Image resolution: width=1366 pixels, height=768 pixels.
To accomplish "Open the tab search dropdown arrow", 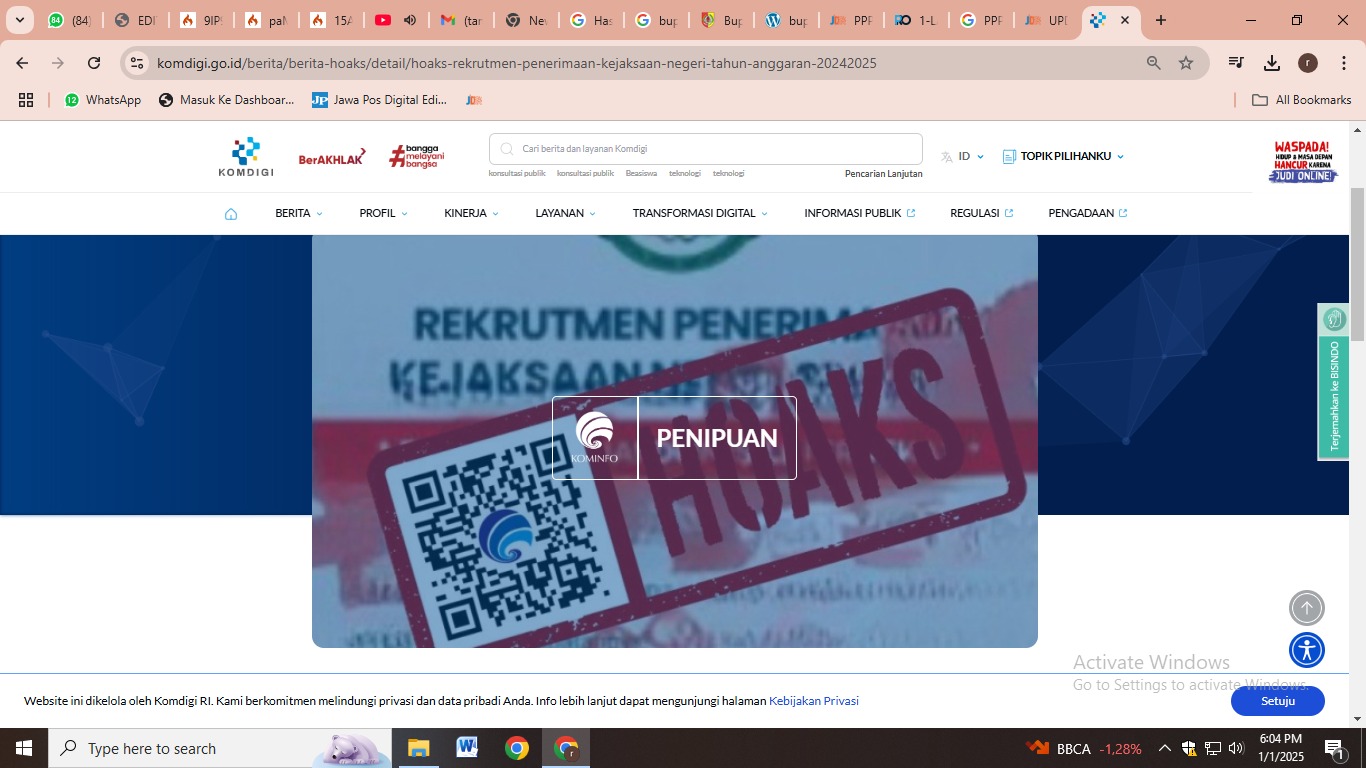I will [19, 20].
